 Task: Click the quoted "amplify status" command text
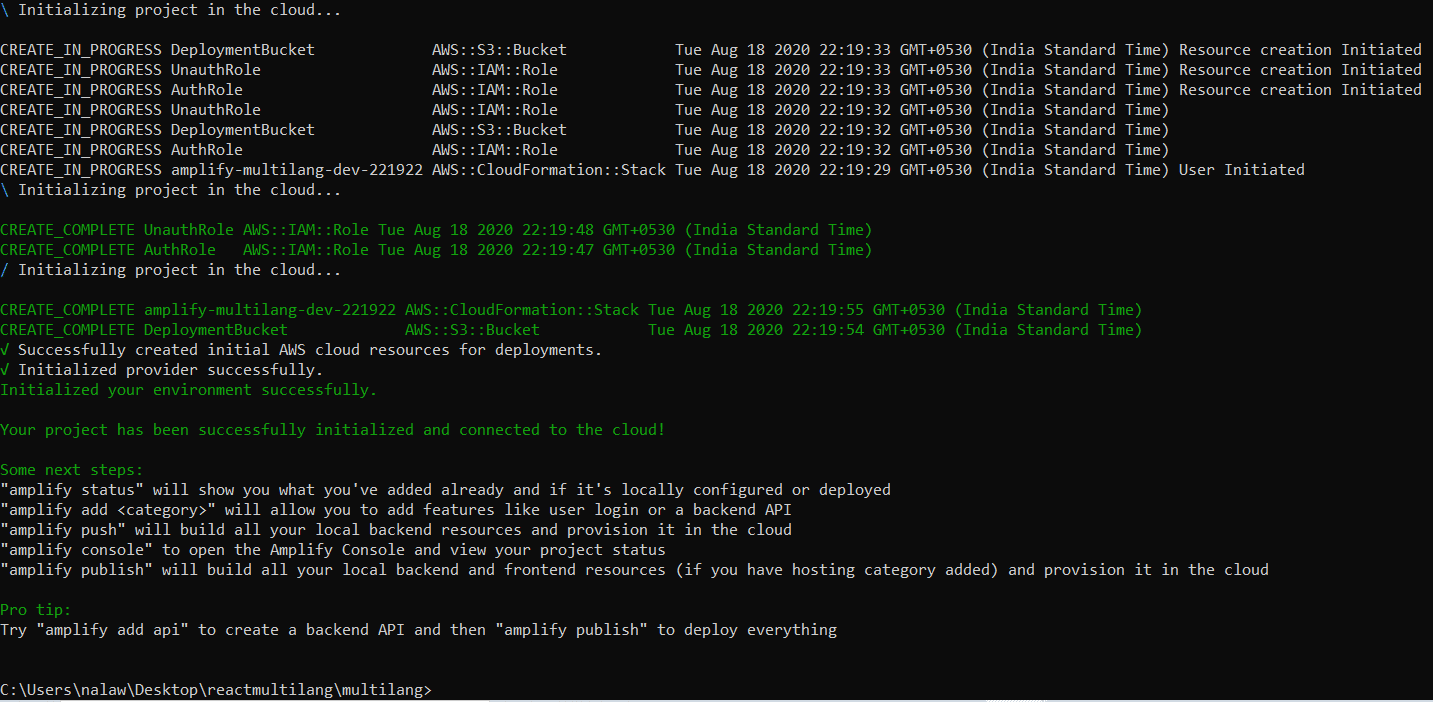[67, 490]
